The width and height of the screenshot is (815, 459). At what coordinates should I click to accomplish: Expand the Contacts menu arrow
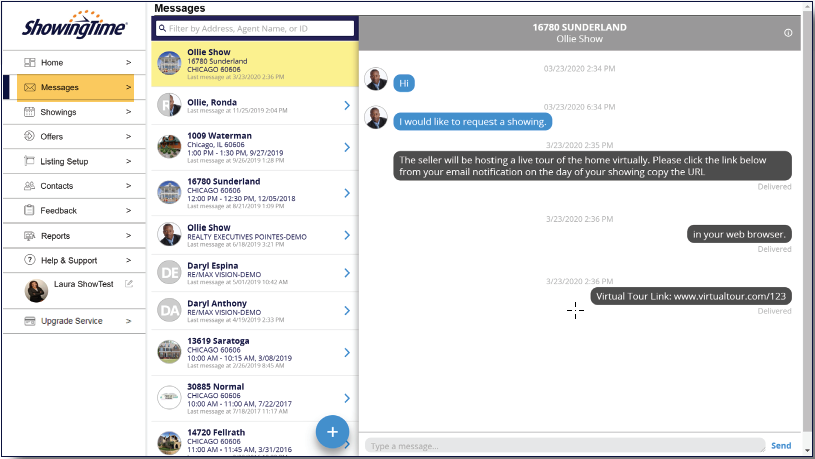(128, 186)
